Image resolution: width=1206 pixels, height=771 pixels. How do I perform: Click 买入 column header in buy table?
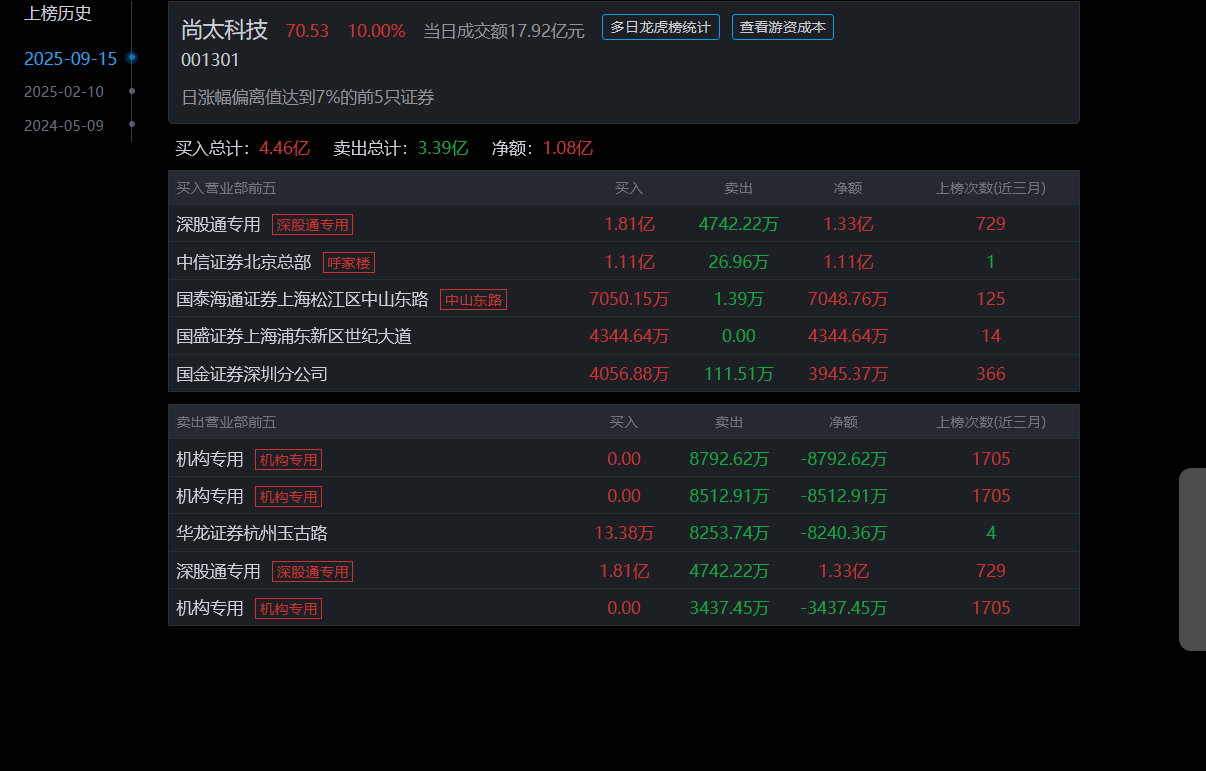629,188
